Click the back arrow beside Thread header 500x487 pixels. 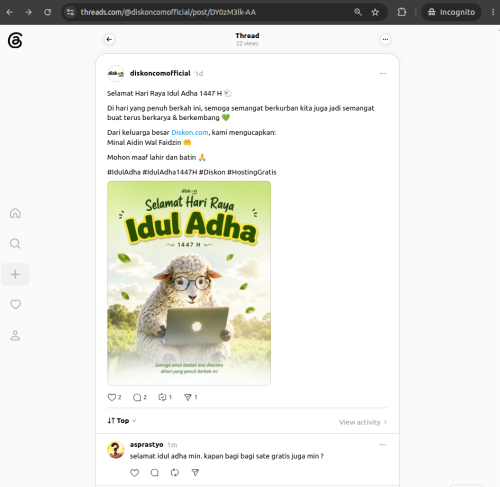point(109,39)
